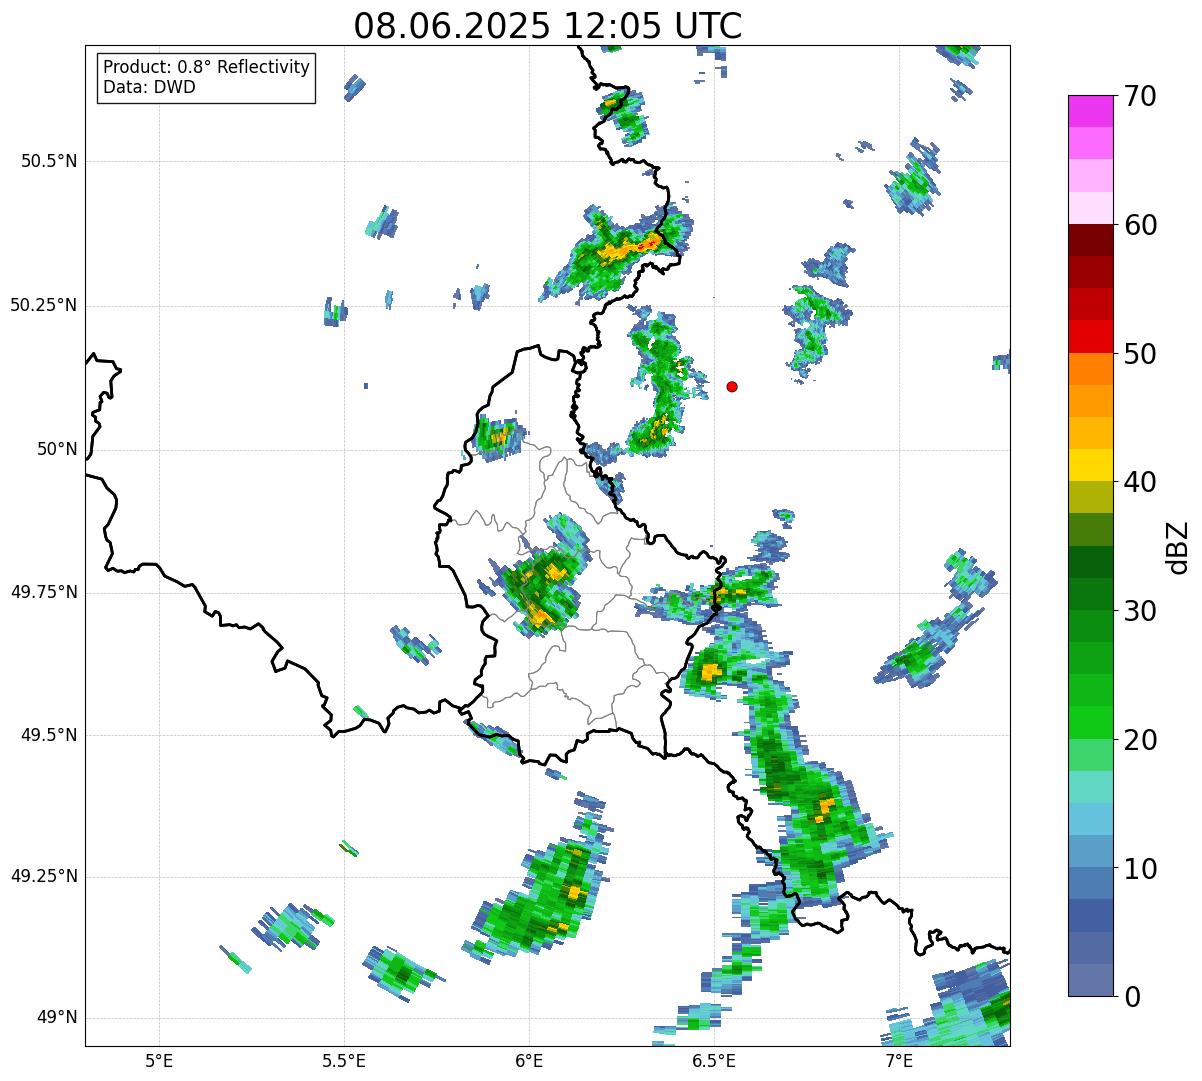Screen dimensions: 1202x1081
Task: Click the 6°E longitude label
Action: pyautogui.click(x=529, y=1060)
